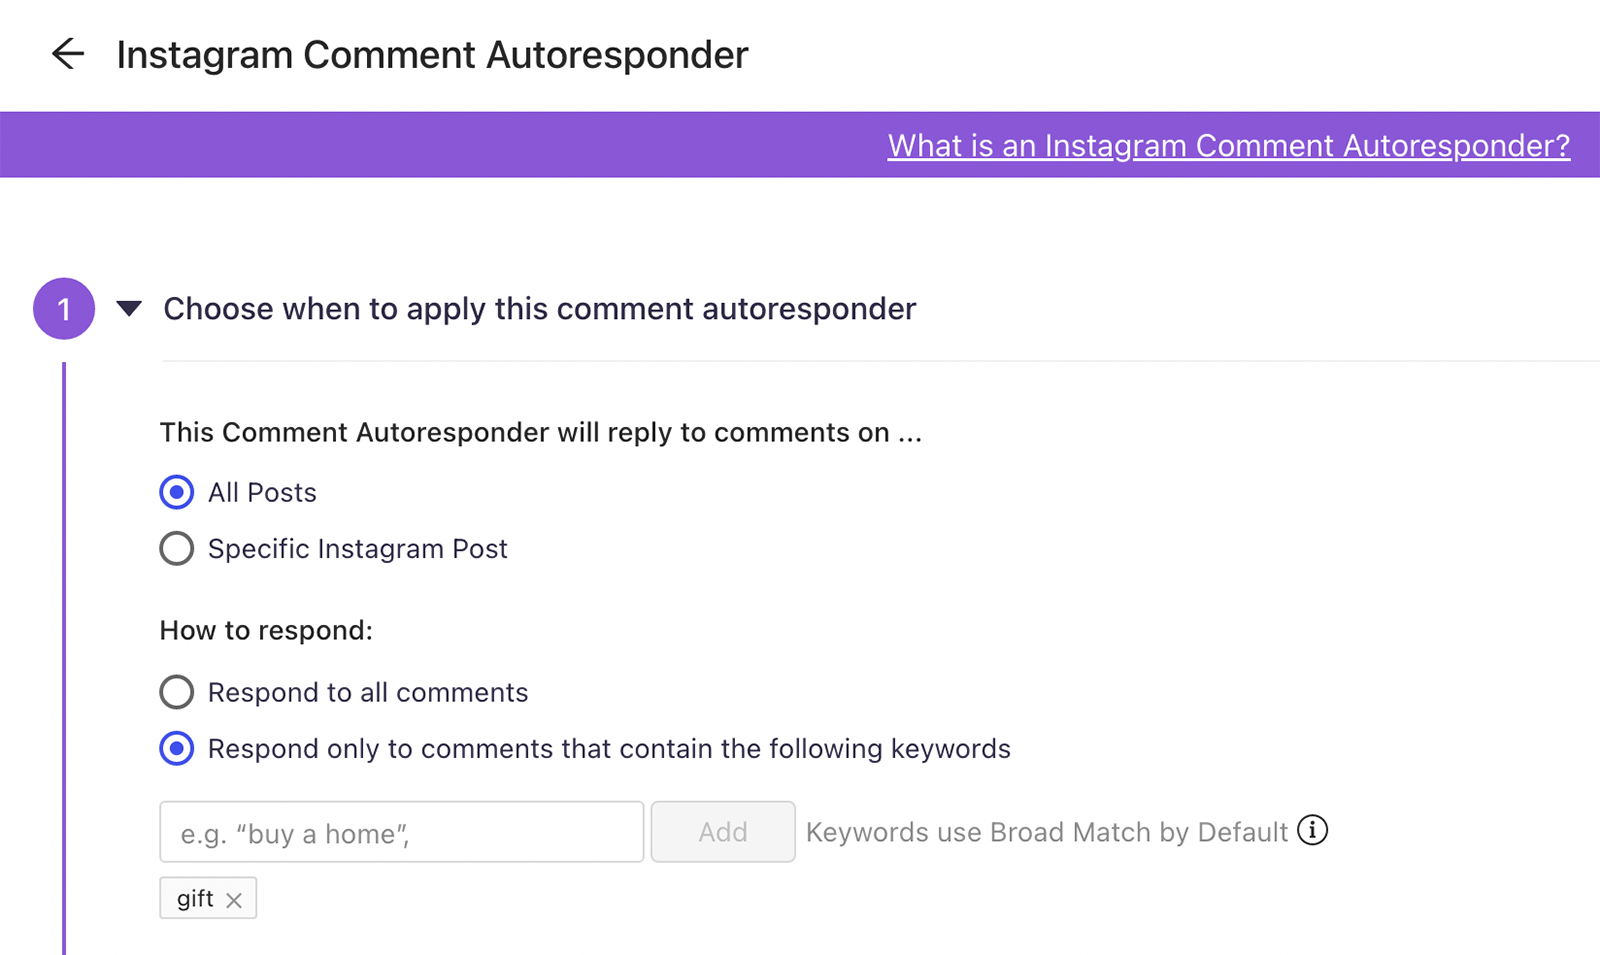The image size is (1600, 955).
Task: Show Broad Match info tooltip icon
Action: pyautogui.click(x=1312, y=830)
